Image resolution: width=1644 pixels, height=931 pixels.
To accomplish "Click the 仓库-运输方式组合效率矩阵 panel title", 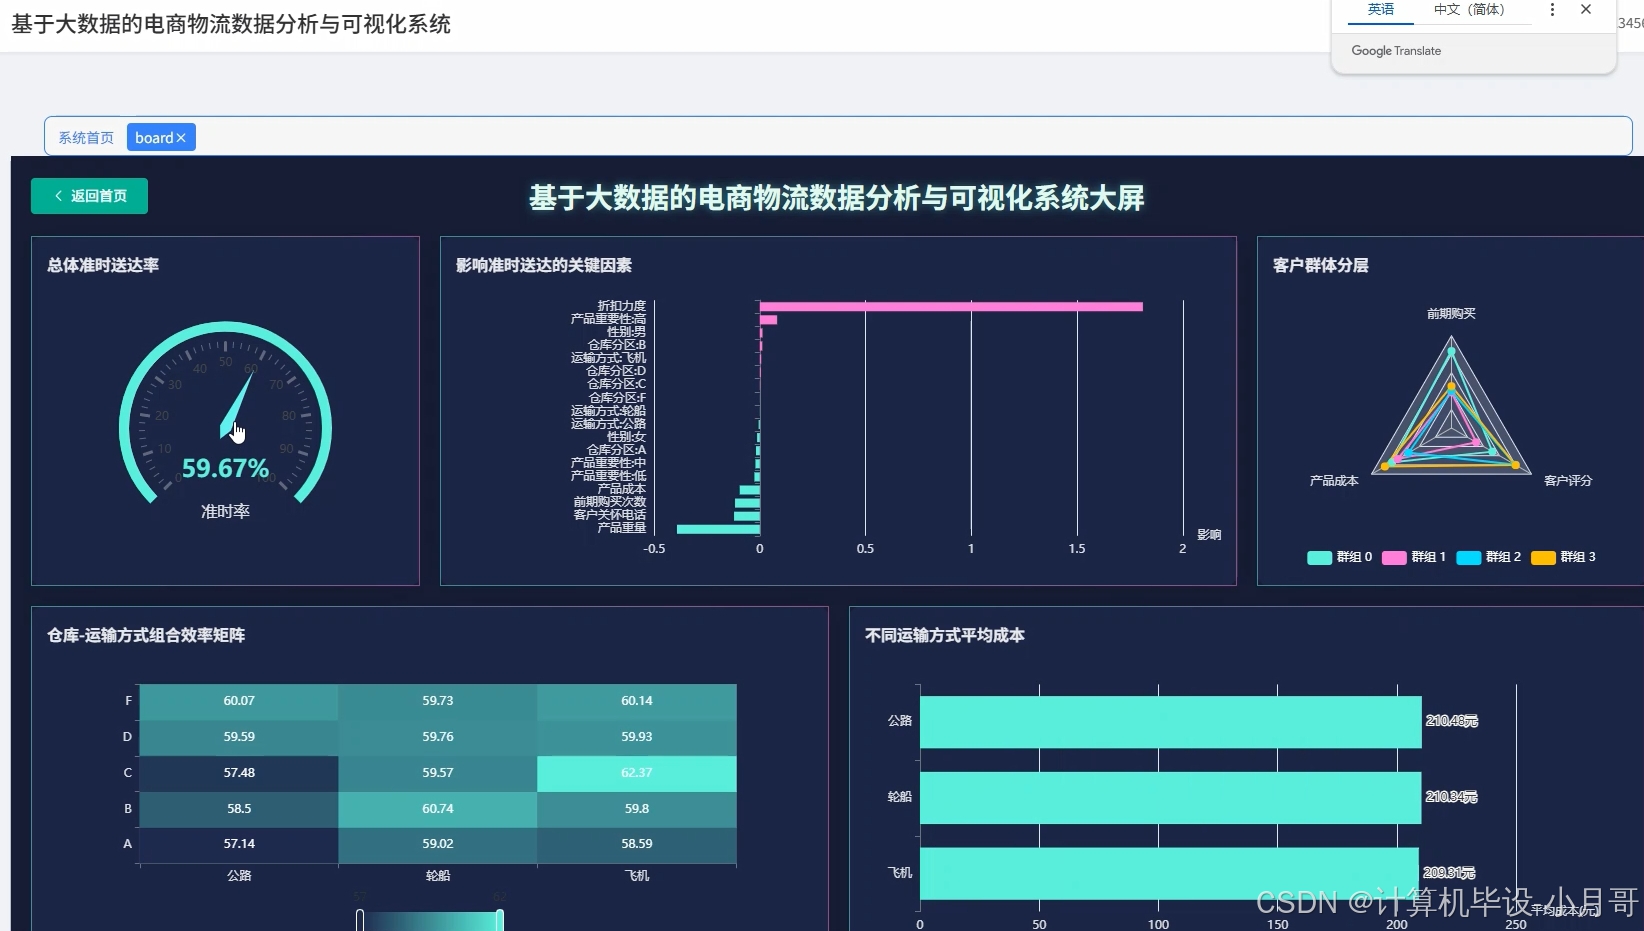I will (146, 635).
